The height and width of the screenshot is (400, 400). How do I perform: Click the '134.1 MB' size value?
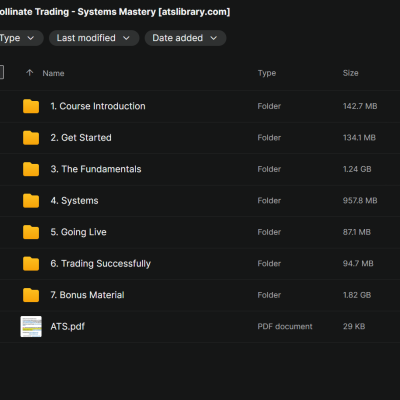click(x=359, y=138)
